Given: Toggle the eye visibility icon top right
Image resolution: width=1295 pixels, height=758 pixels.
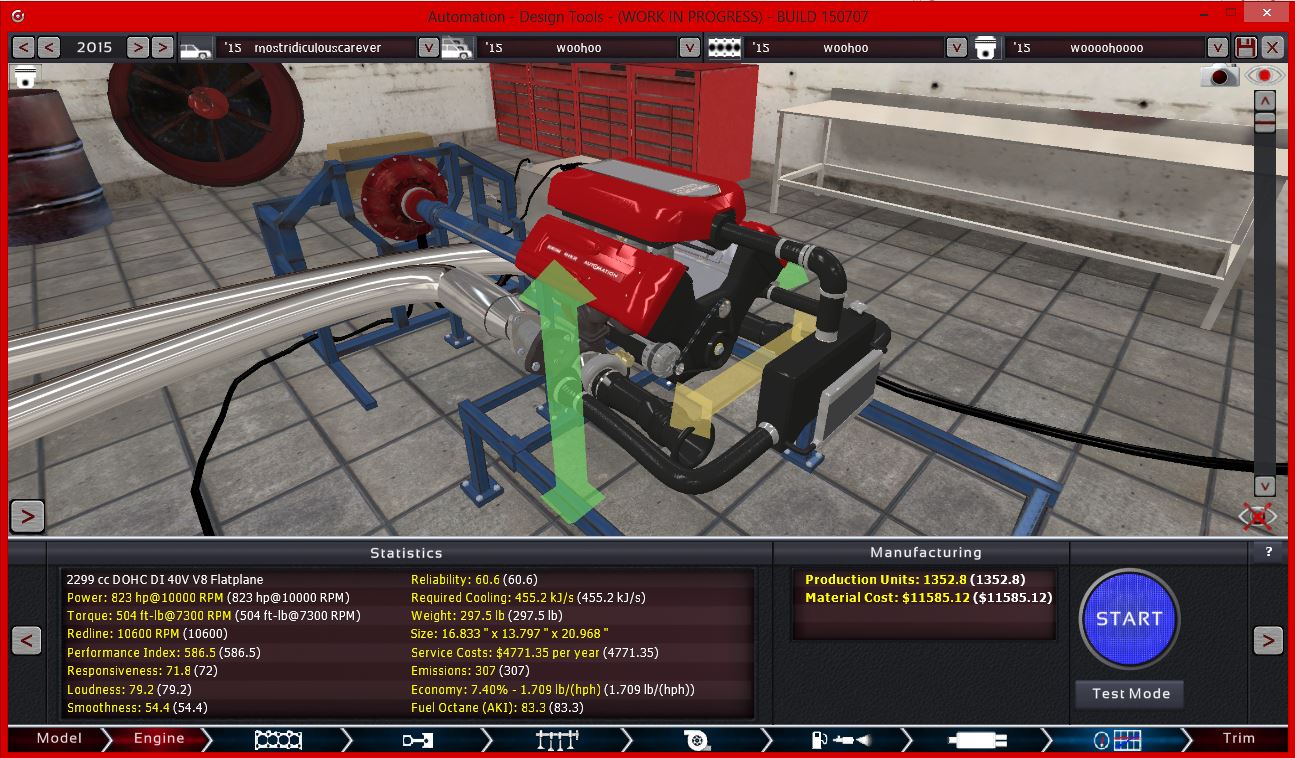Looking at the screenshot, I should point(1263,75).
